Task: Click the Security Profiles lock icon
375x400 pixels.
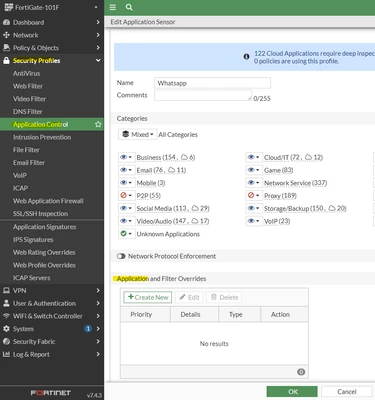Action: tap(6, 61)
